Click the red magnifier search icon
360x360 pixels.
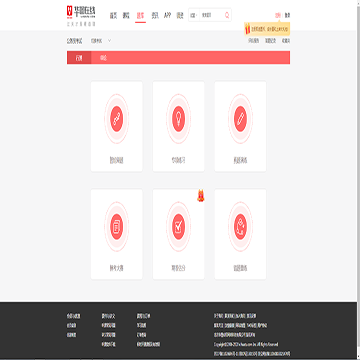pyautogui.click(x=227, y=15)
